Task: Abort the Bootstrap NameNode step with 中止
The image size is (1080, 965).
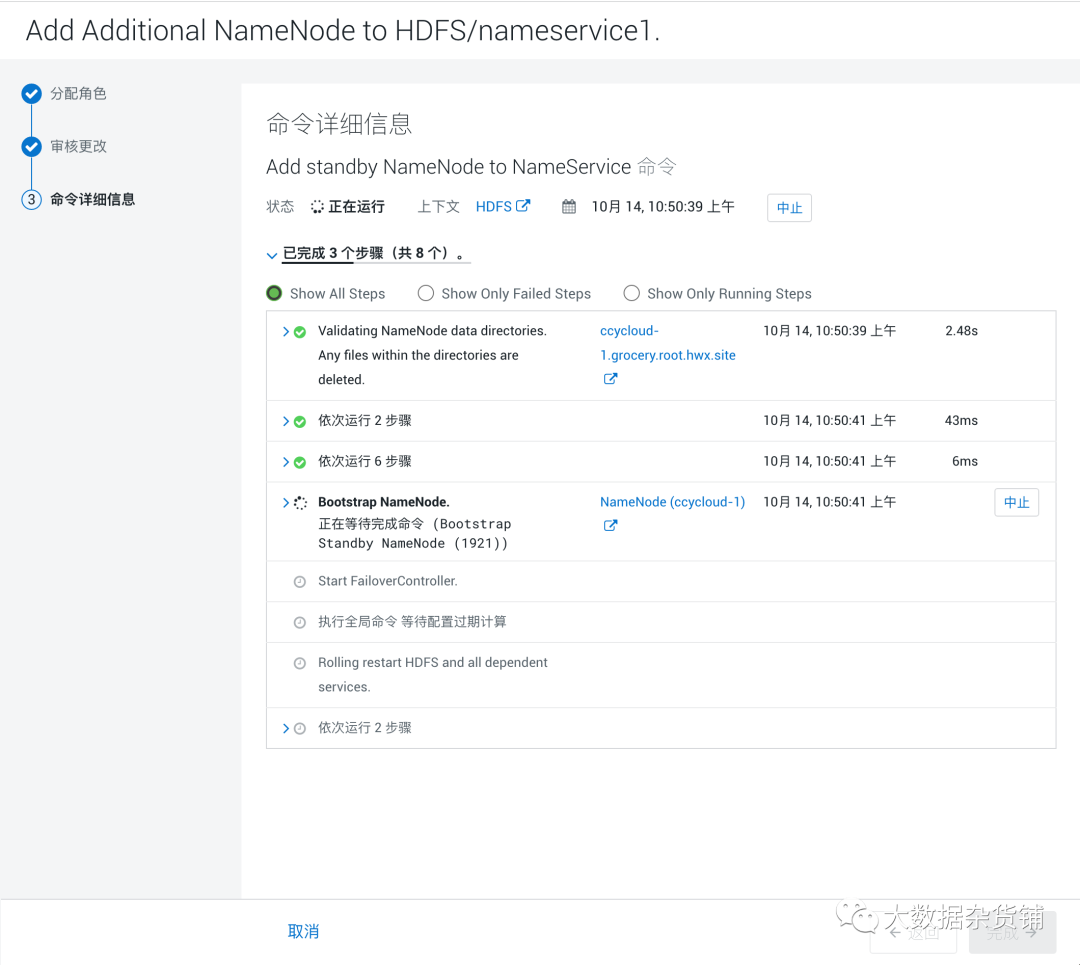Action: (1017, 502)
